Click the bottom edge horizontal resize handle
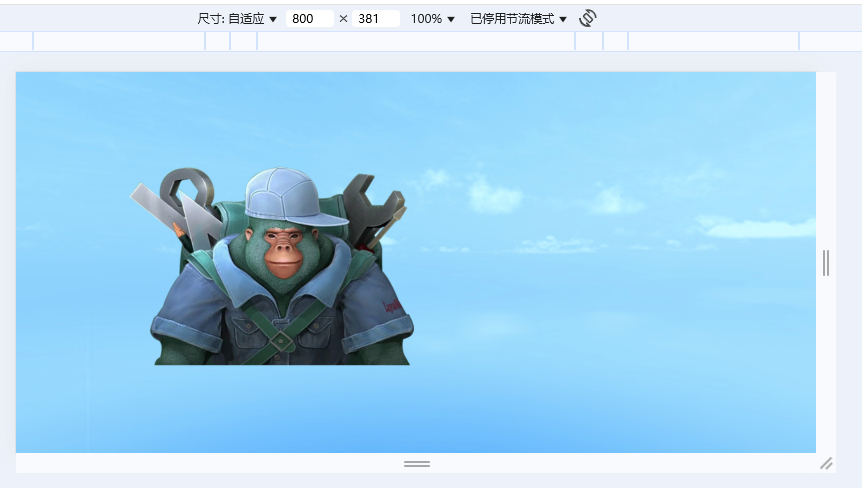This screenshot has width=862, height=488. pos(417,464)
